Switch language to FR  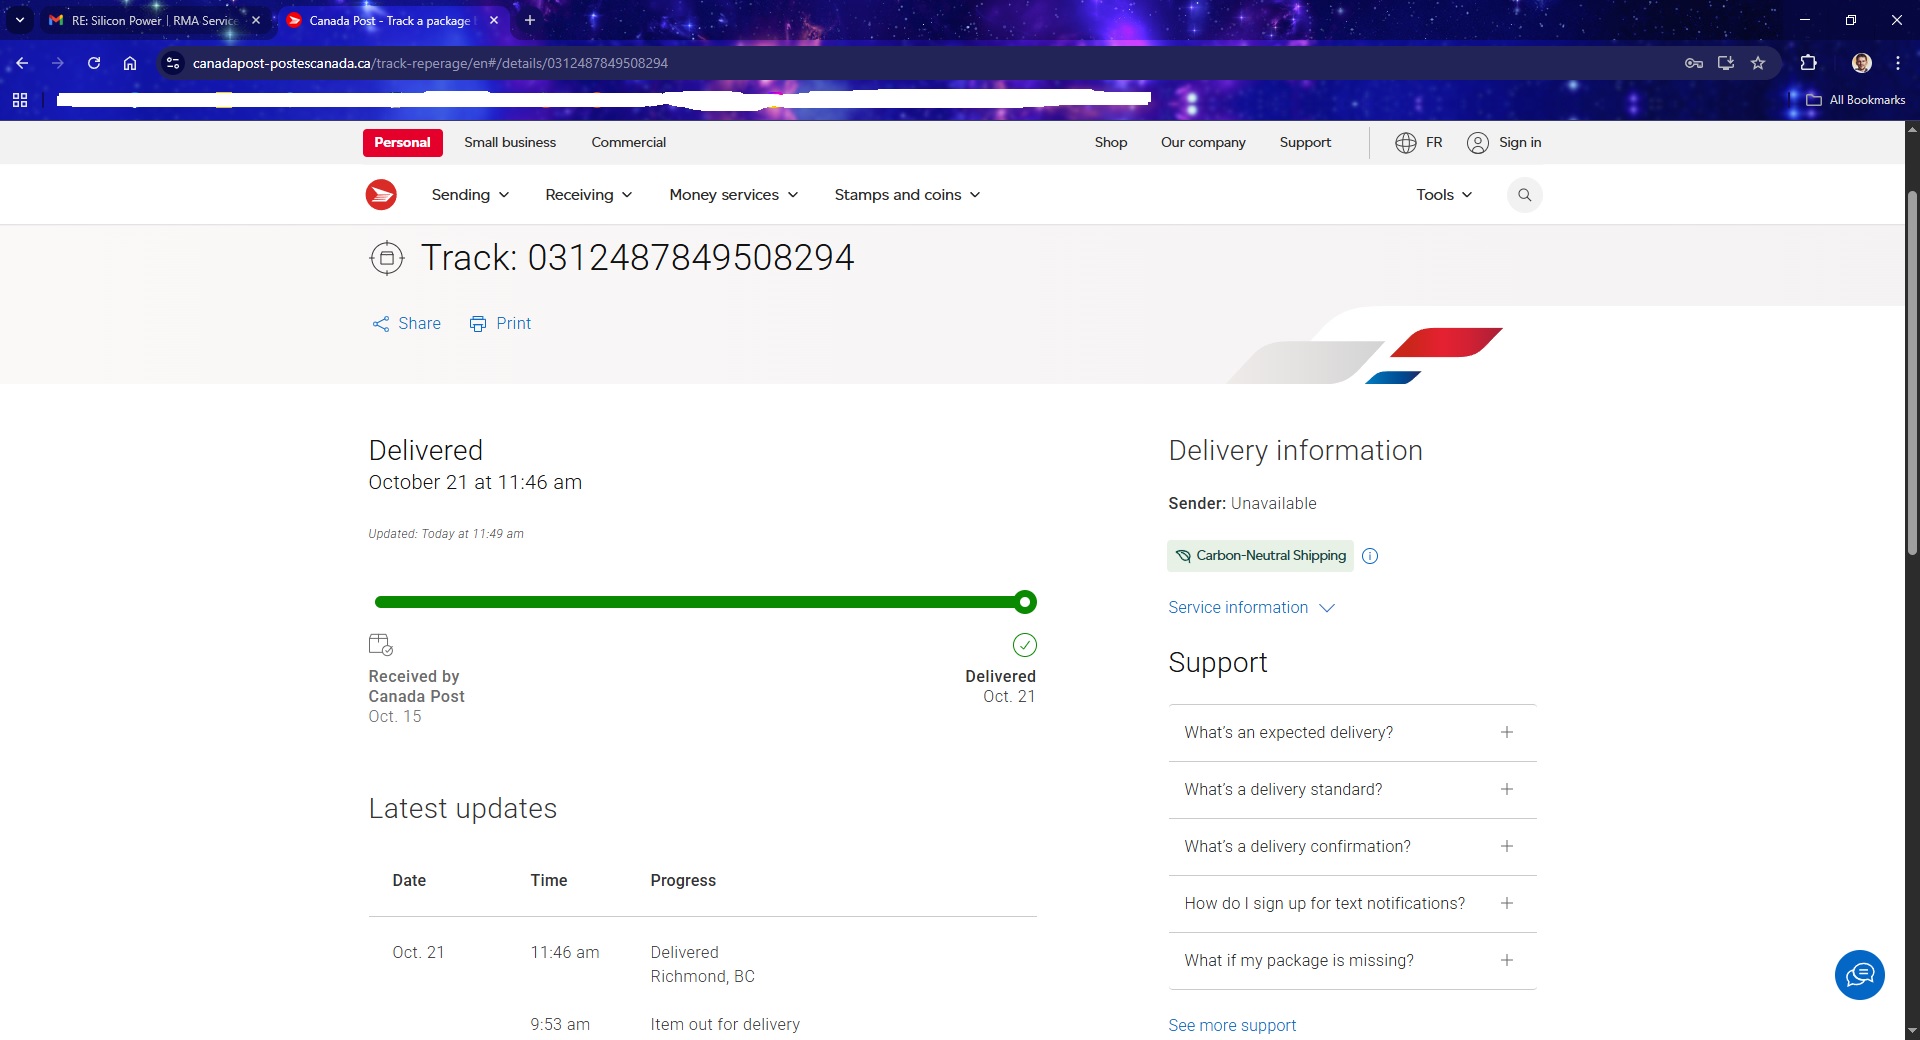(1419, 143)
